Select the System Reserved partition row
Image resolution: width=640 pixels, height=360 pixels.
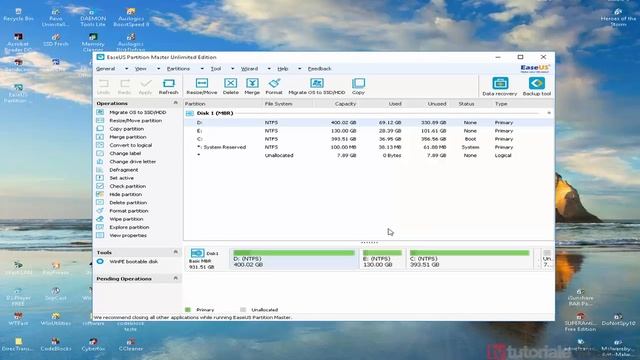pyautogui.click(x=369, y=147)
